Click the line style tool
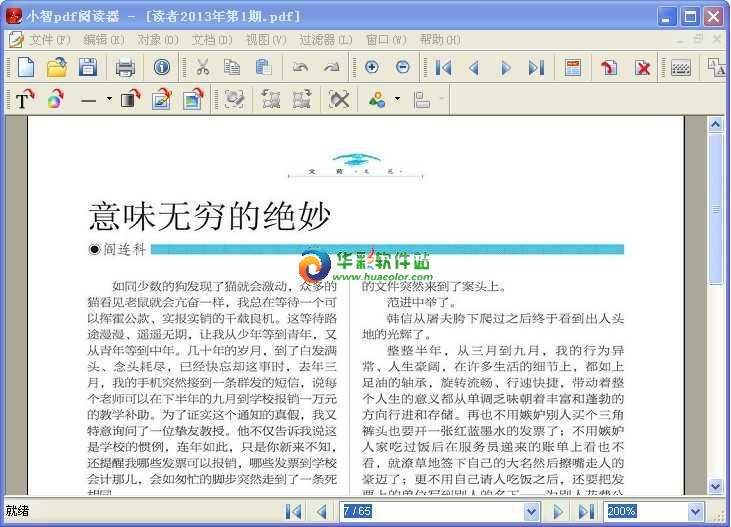The image size is (731, 527). (89, 99)
